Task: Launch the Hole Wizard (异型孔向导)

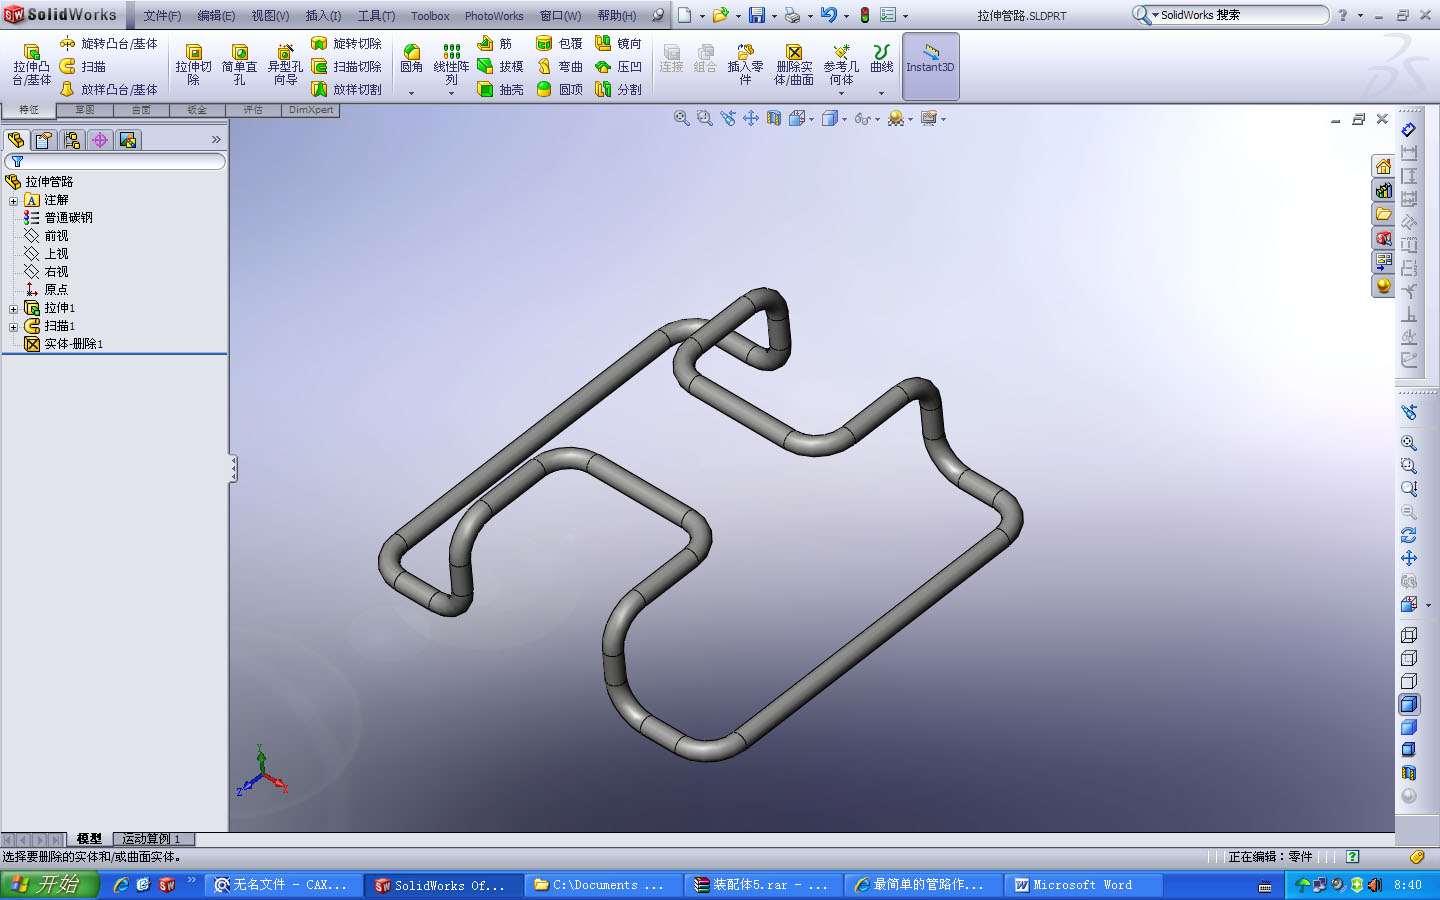Action: (x=285, y=65)
